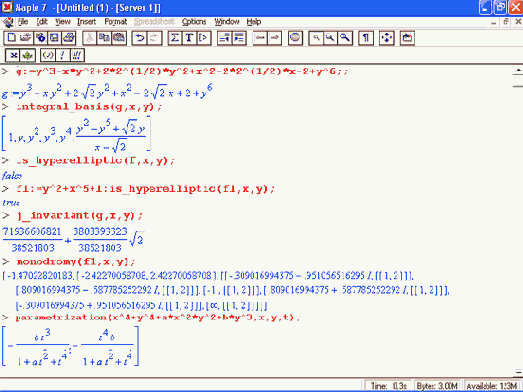
Task: Click the outdent section toolbar icon
Action: (224, 38)
